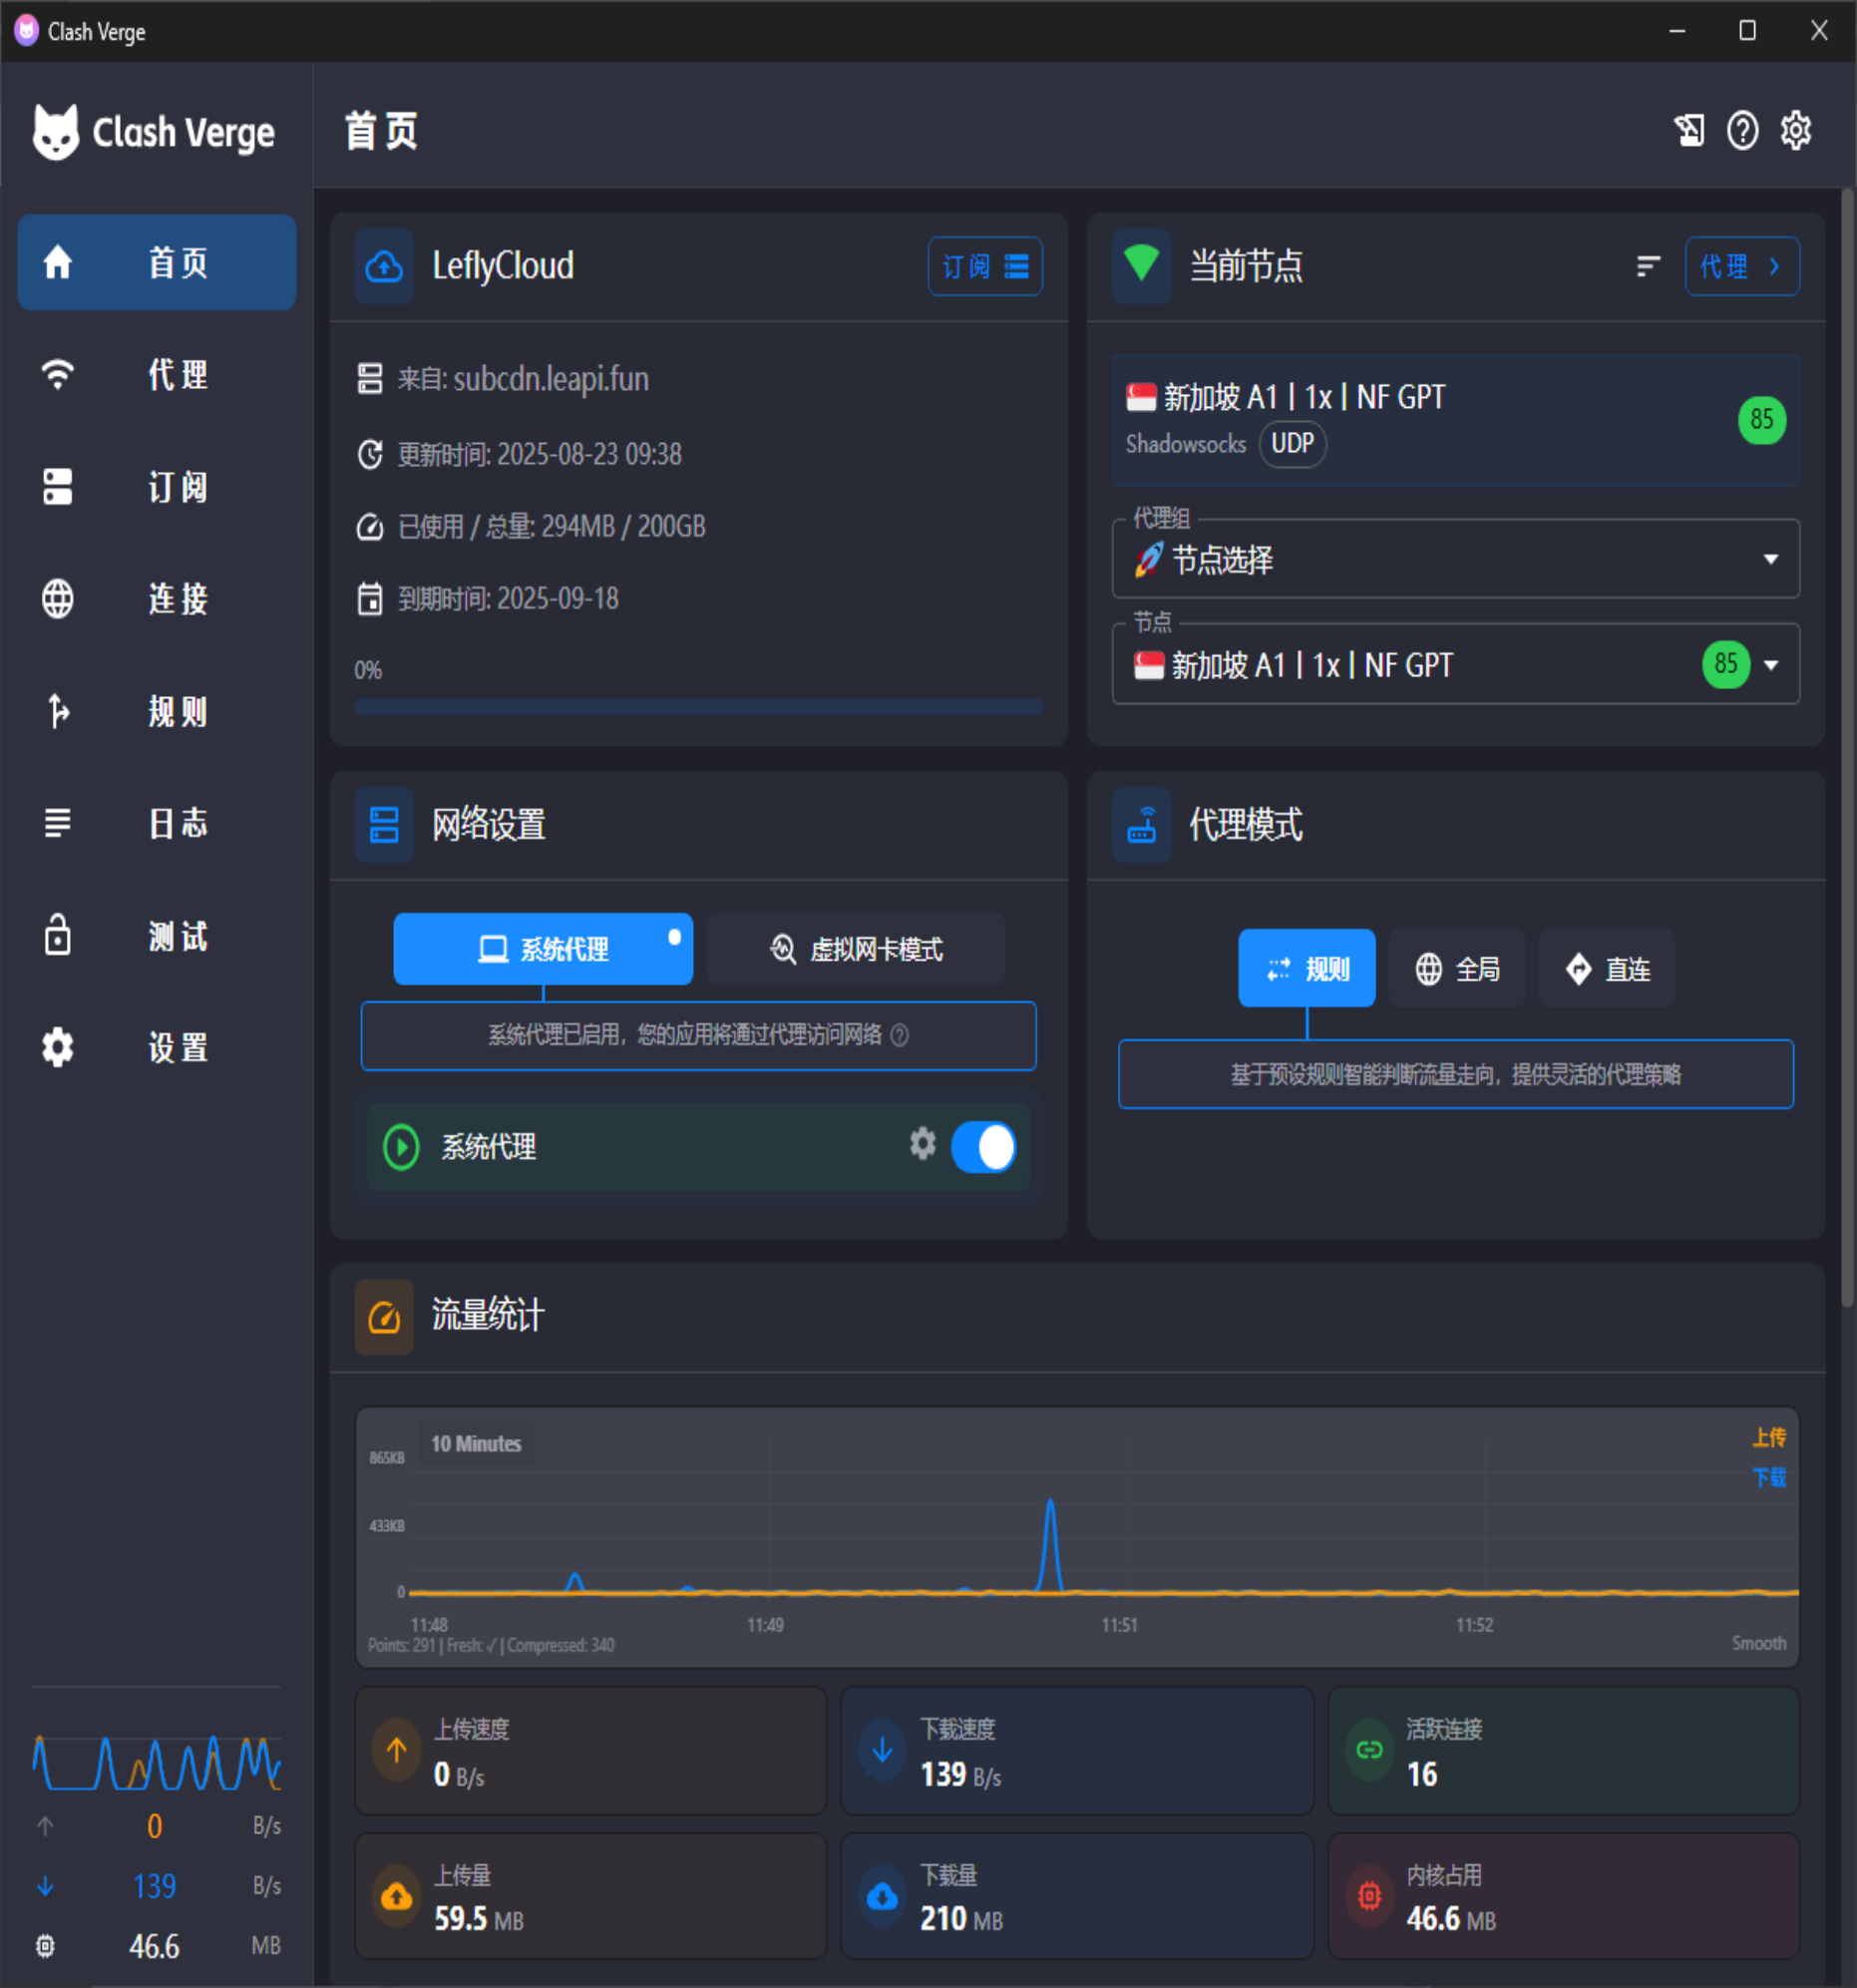Click the help question mark icon in header

[x=1742, y=130]
